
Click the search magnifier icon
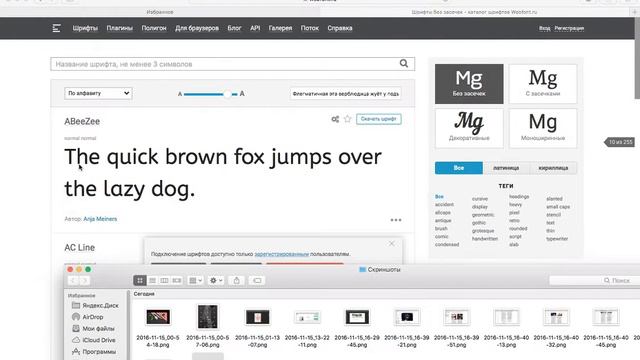pos(404,64)
